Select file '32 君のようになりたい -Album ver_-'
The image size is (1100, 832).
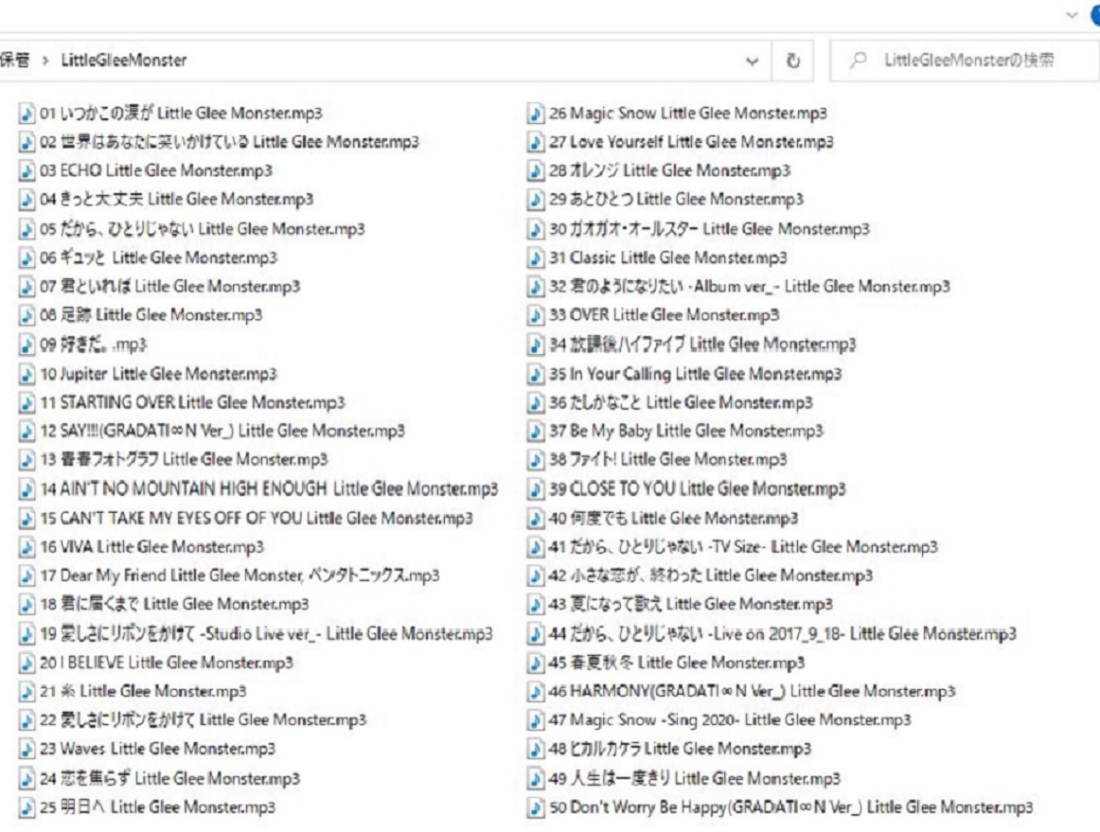739,287
